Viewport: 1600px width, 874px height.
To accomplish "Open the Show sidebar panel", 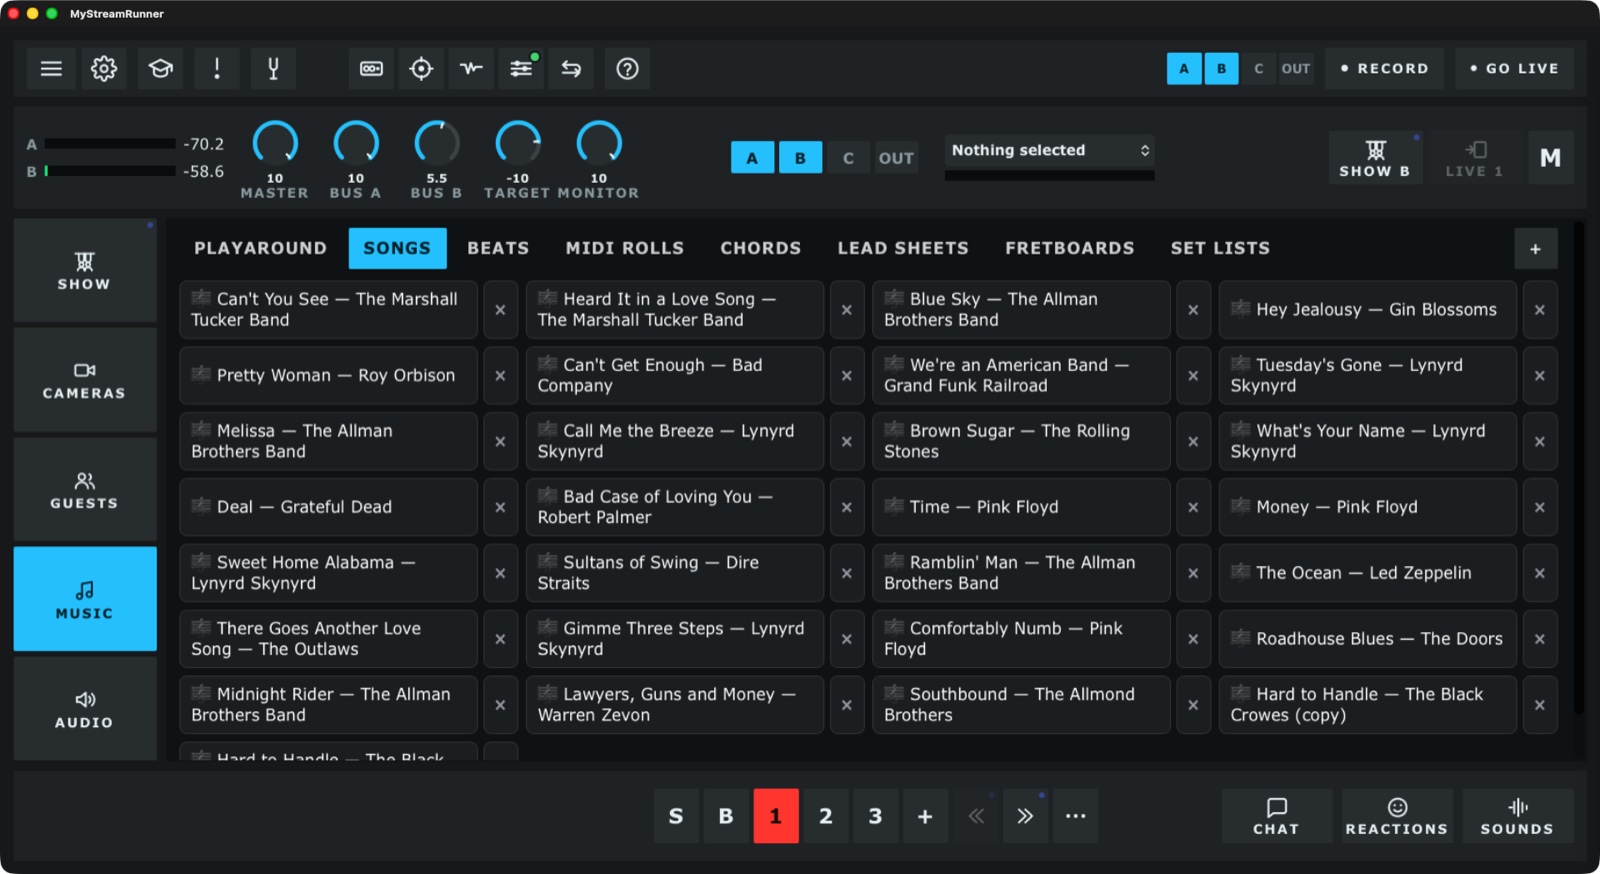I will [85, 271].
